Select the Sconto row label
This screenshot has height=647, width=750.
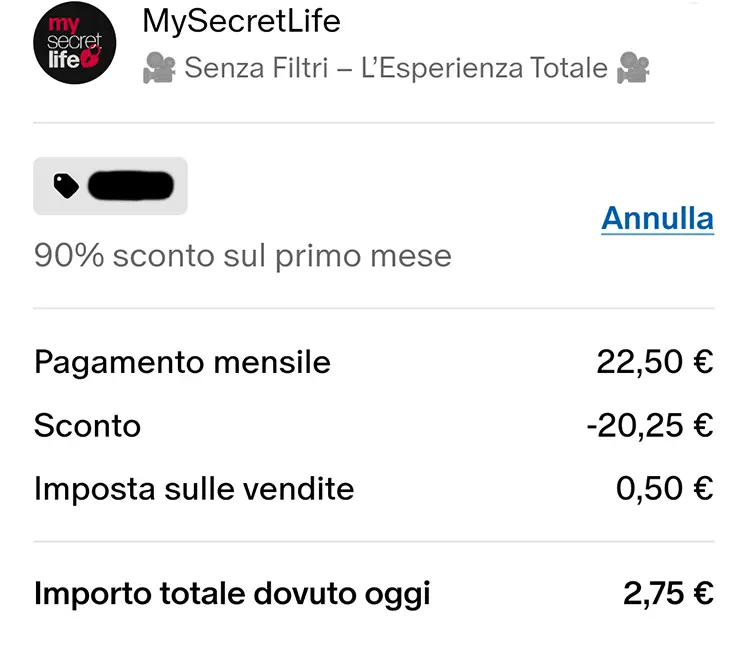87,426
